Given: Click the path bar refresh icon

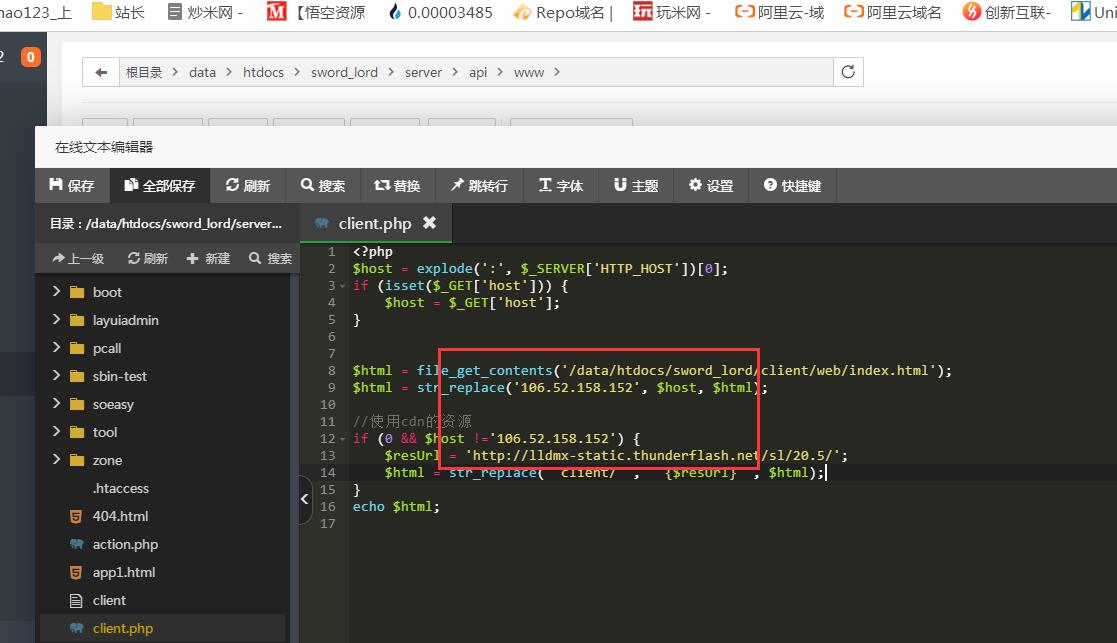Looking at the screenshot, I should point(848,72).
